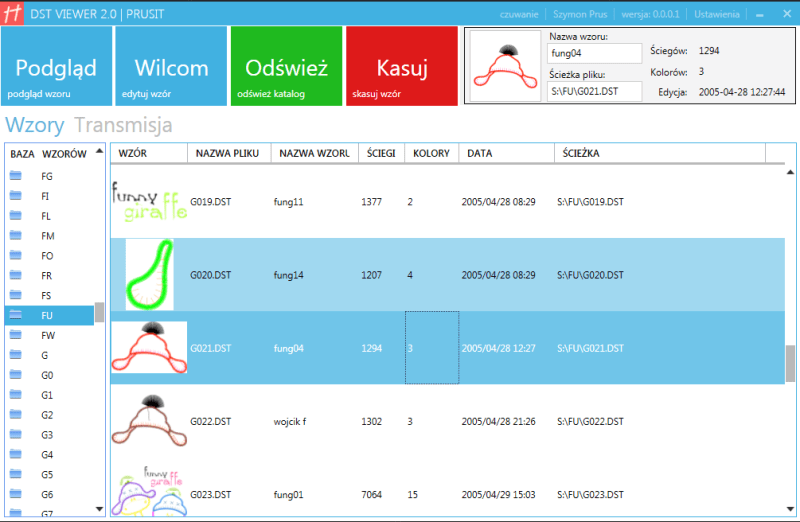
Task: Select the G5 folder icon
Action: 15,474
